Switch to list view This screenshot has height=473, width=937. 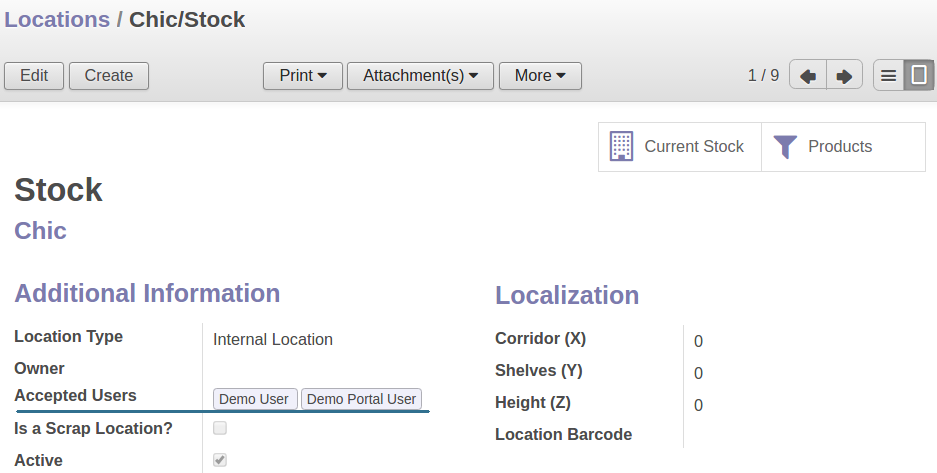click(x=888, y=76)
